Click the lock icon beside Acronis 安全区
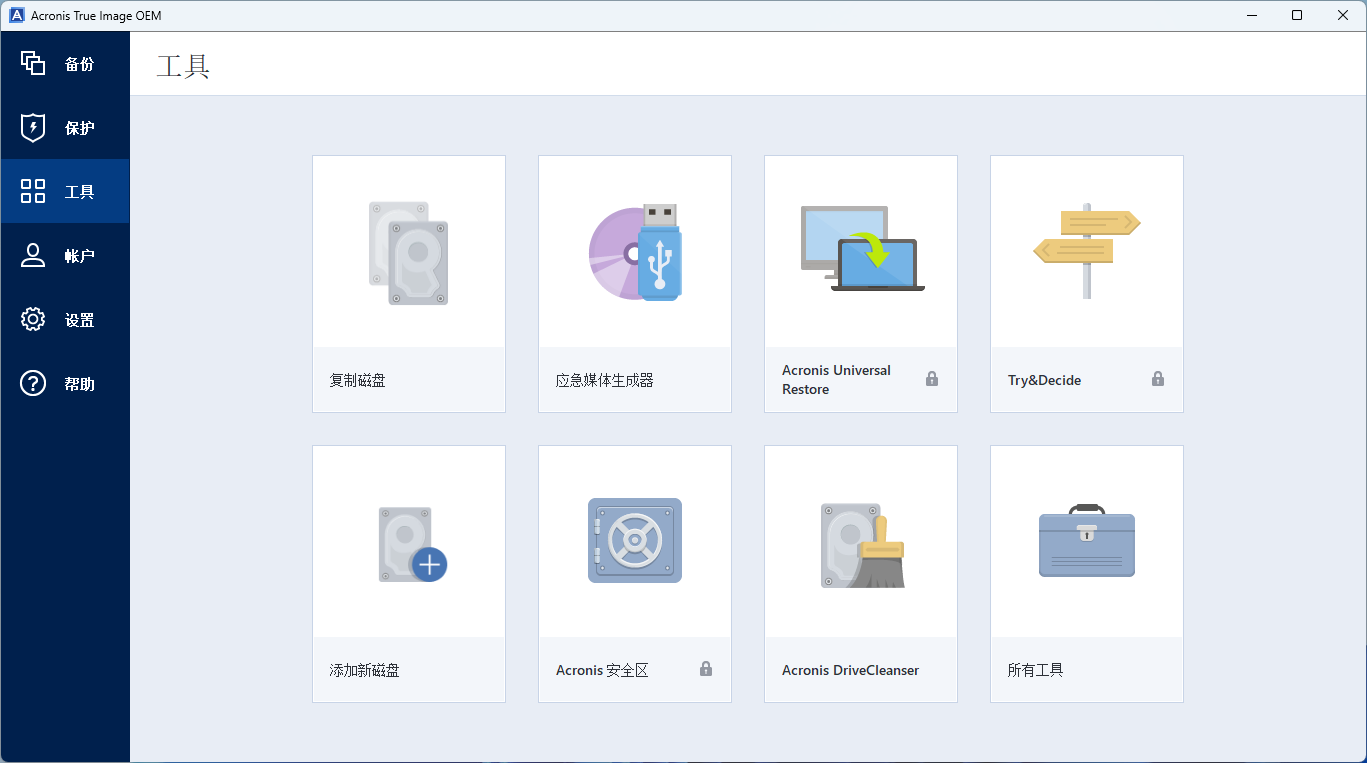Image resolution: width=1367 pixels, height=763 pixels. point(706,669)
